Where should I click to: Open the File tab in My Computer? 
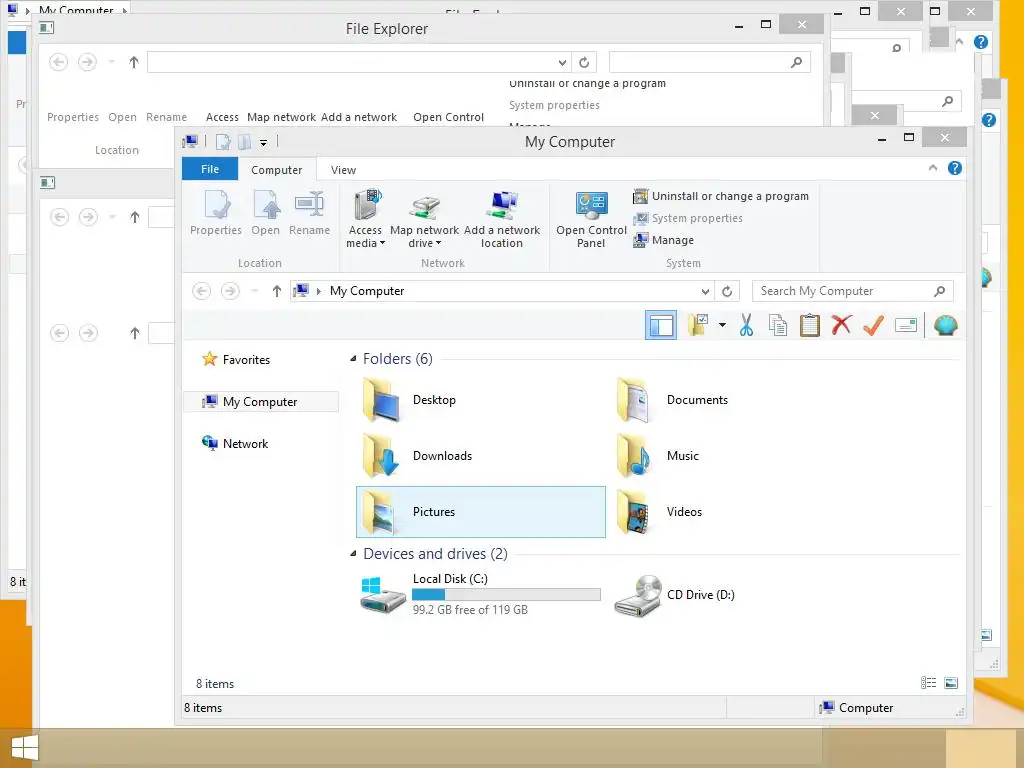click(210, 169)
